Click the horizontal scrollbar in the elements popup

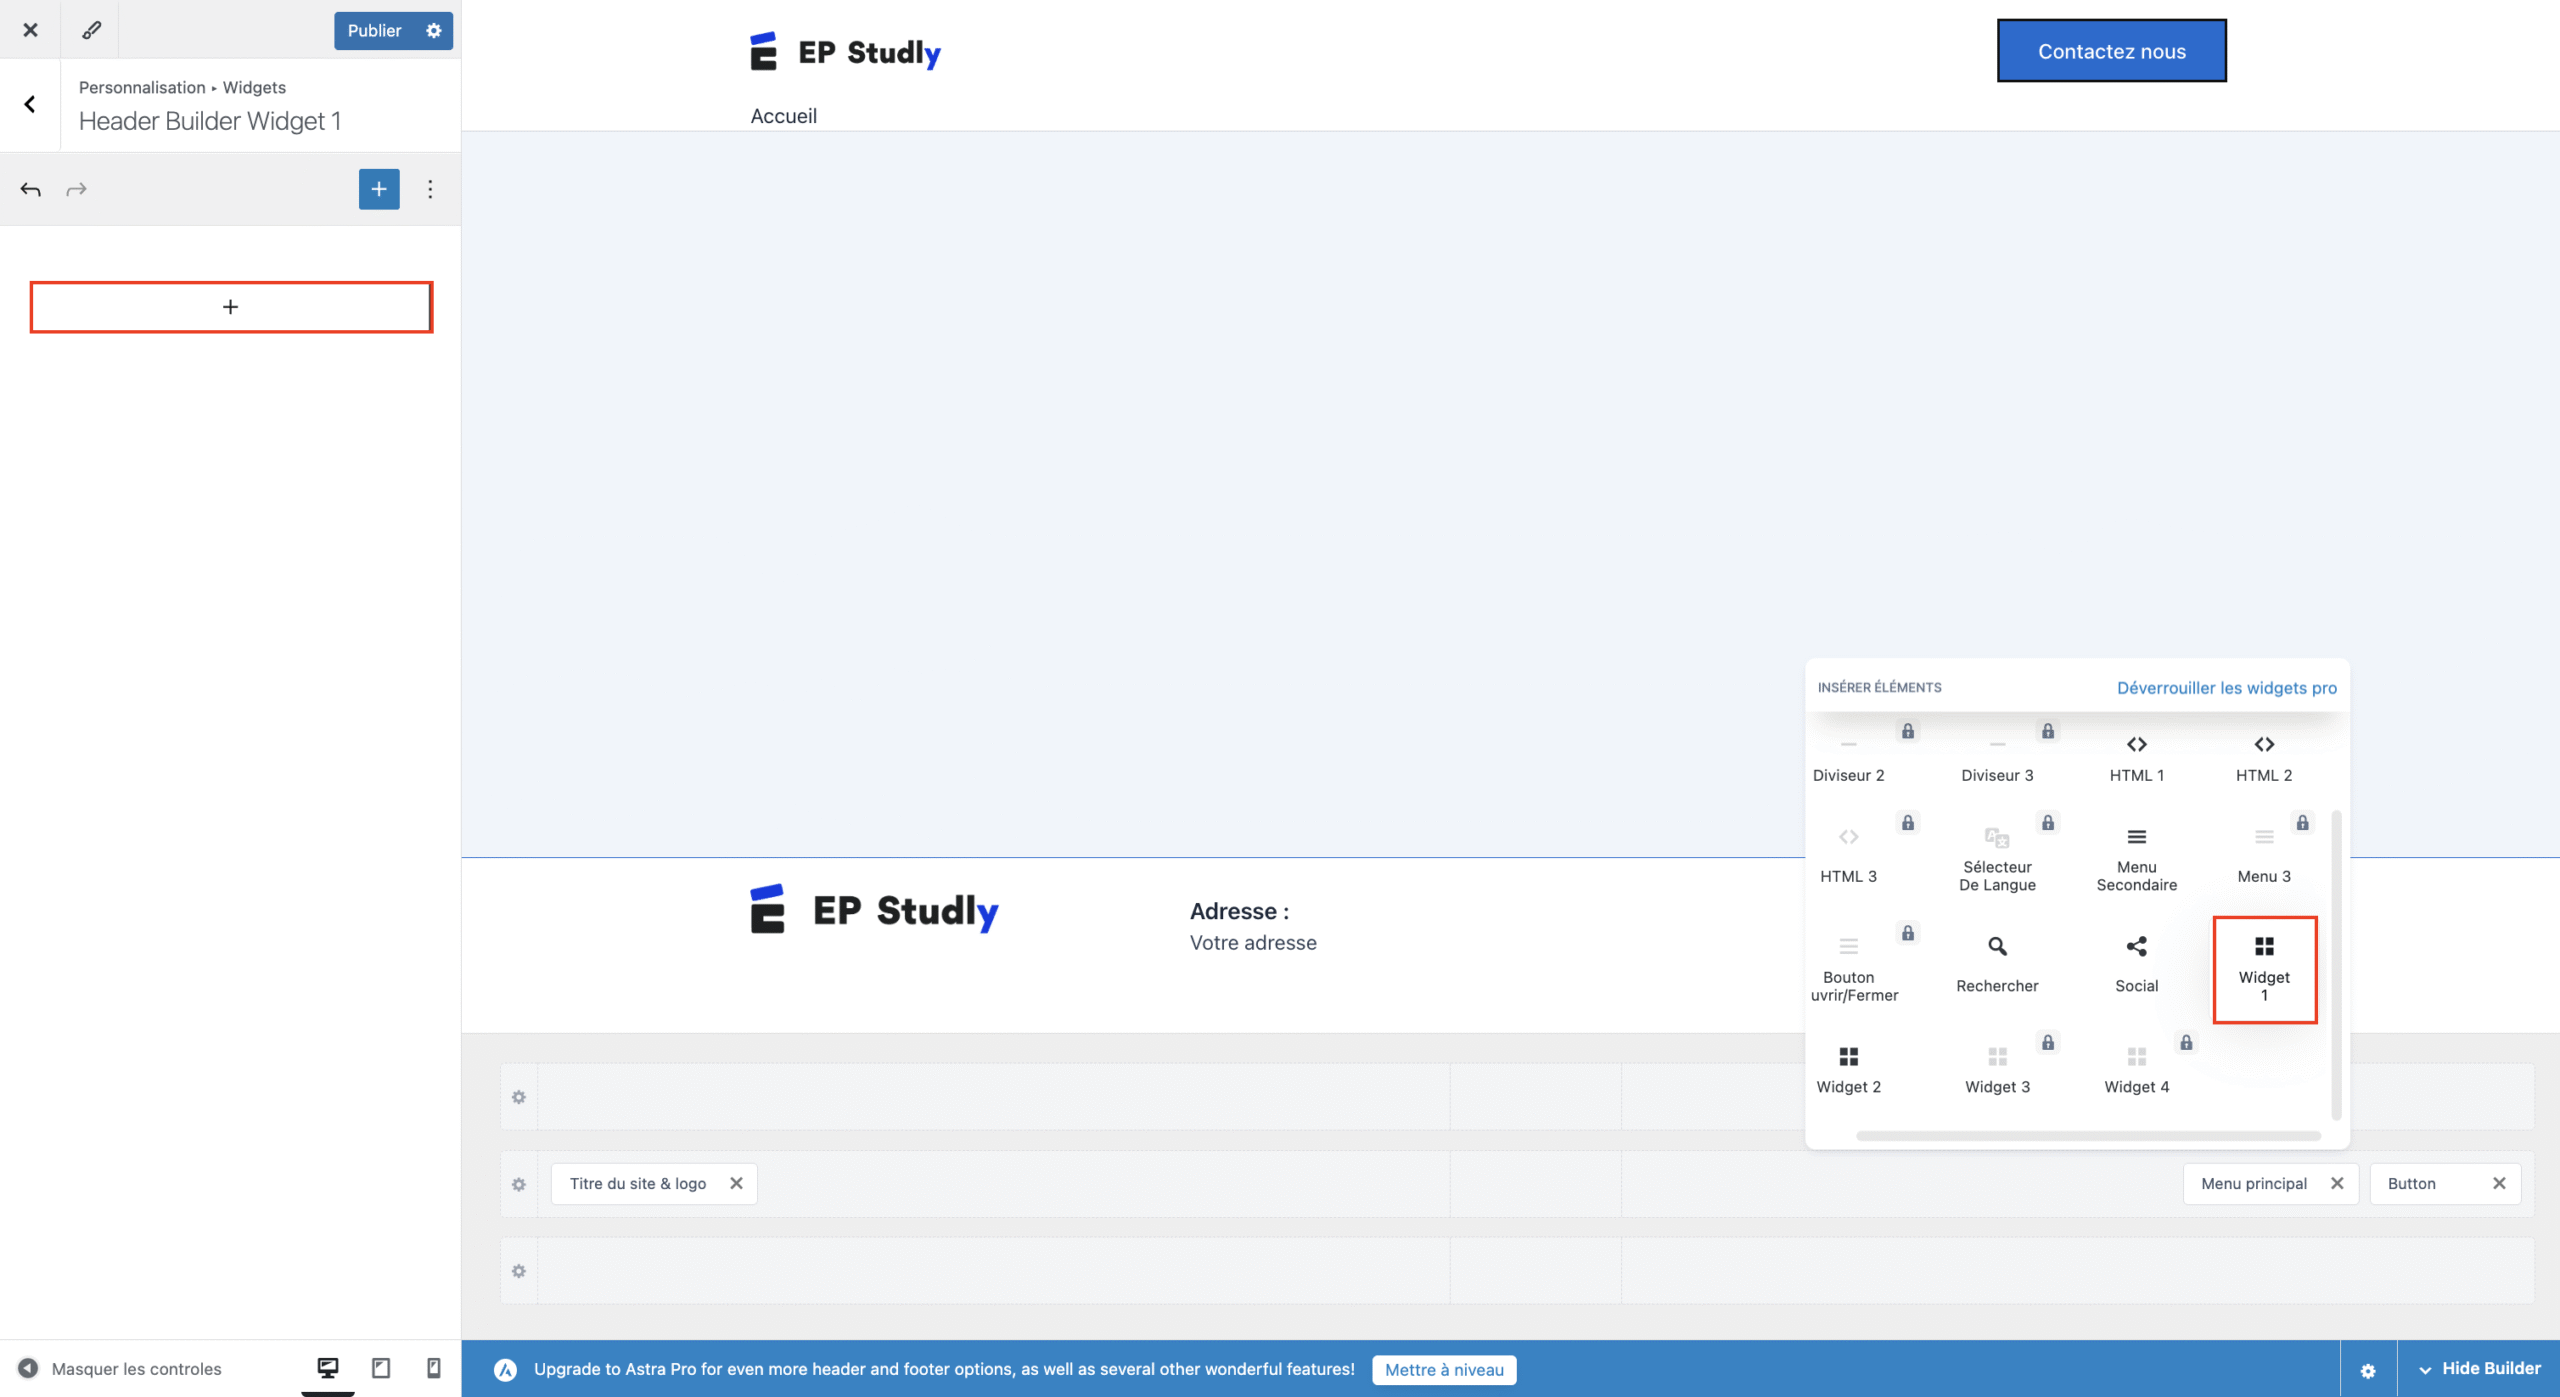tap(2087, 1136)
